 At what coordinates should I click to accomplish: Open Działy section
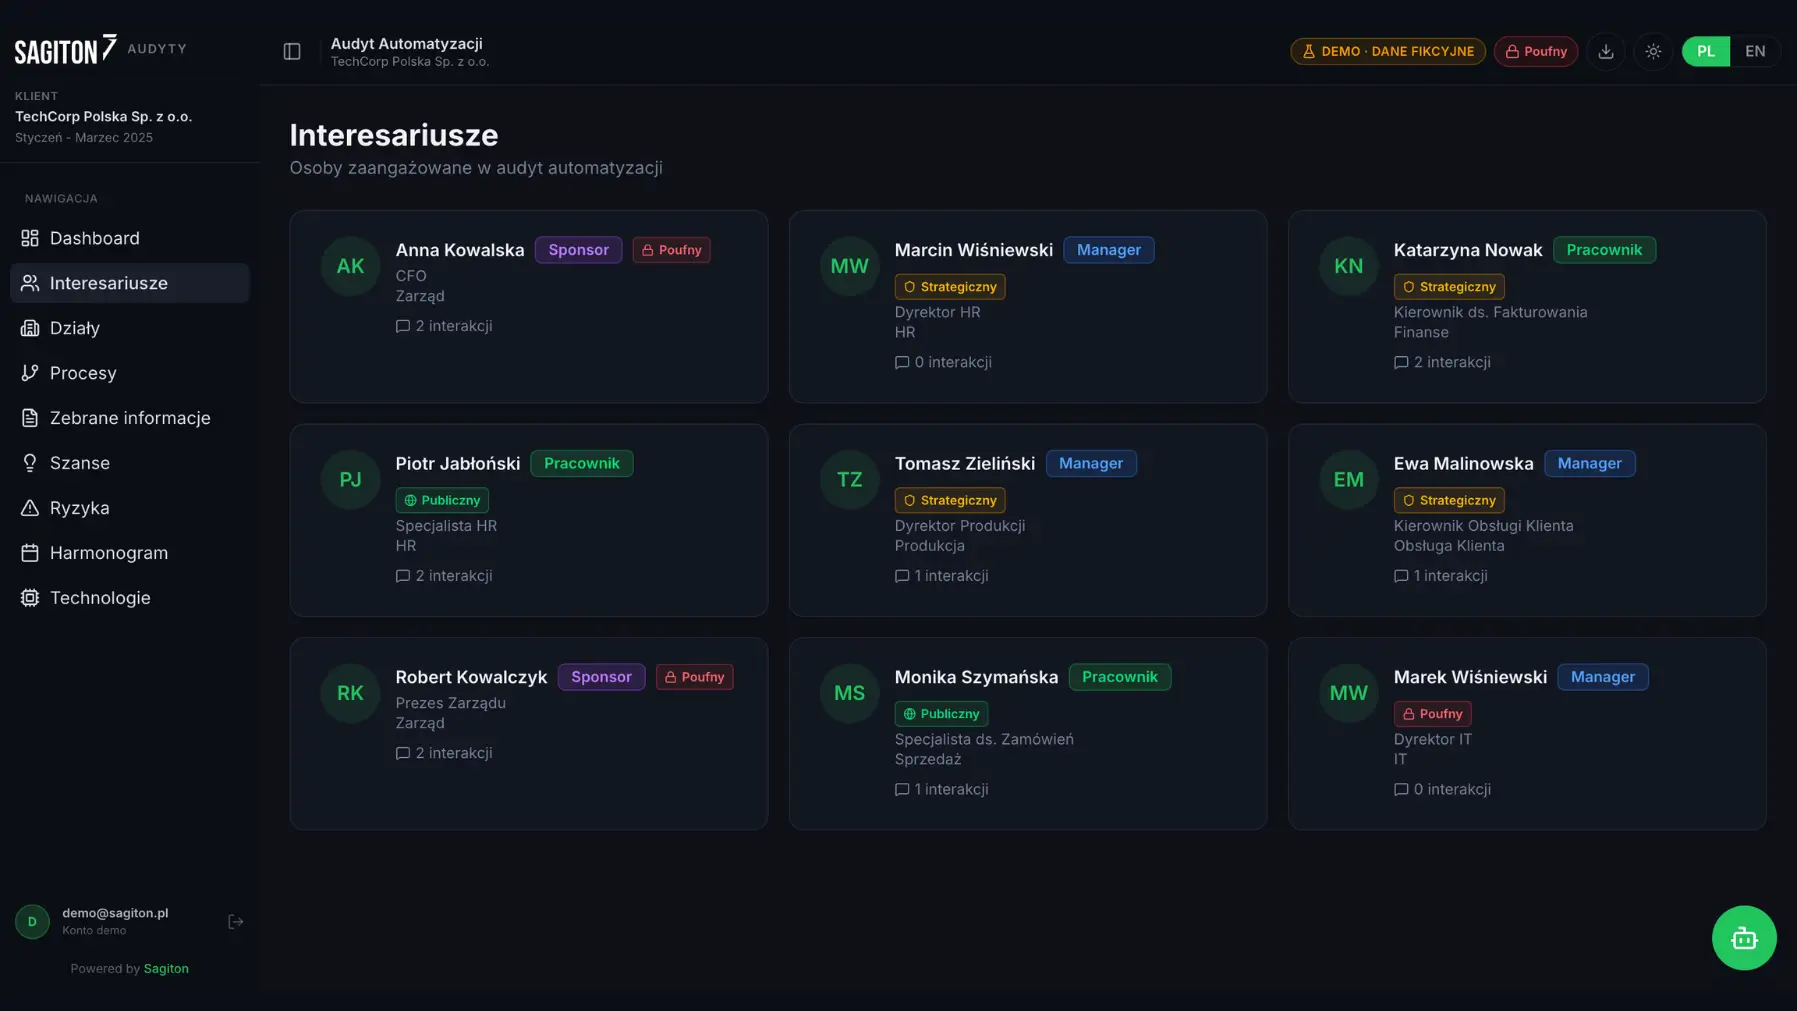130,328
